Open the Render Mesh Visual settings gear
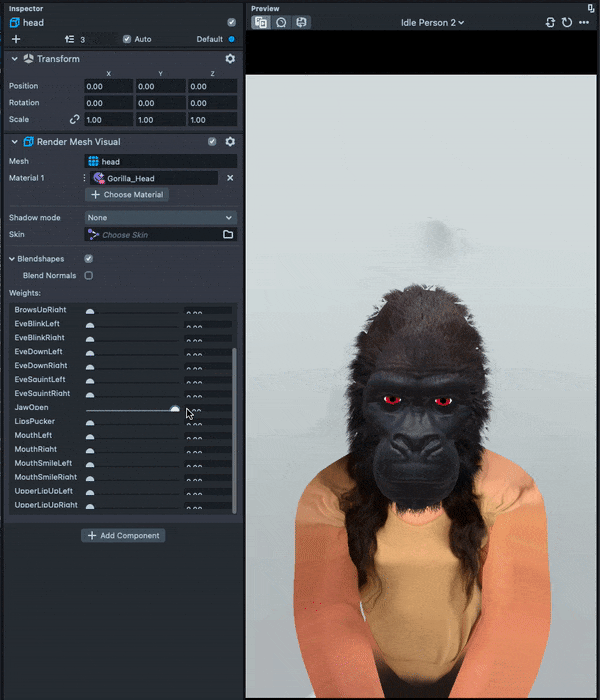Image resolution: width=600 pixels, height=700 pixels. point(230,142)
